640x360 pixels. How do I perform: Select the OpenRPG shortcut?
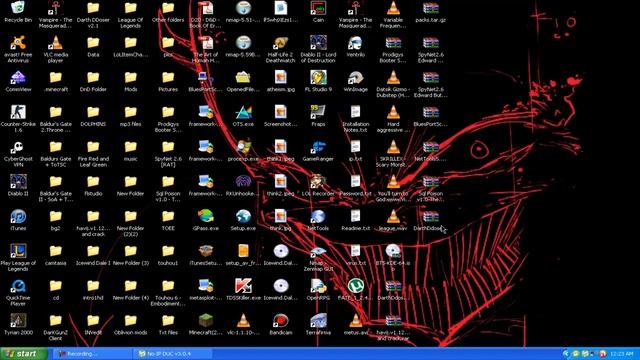click(318, 286)
